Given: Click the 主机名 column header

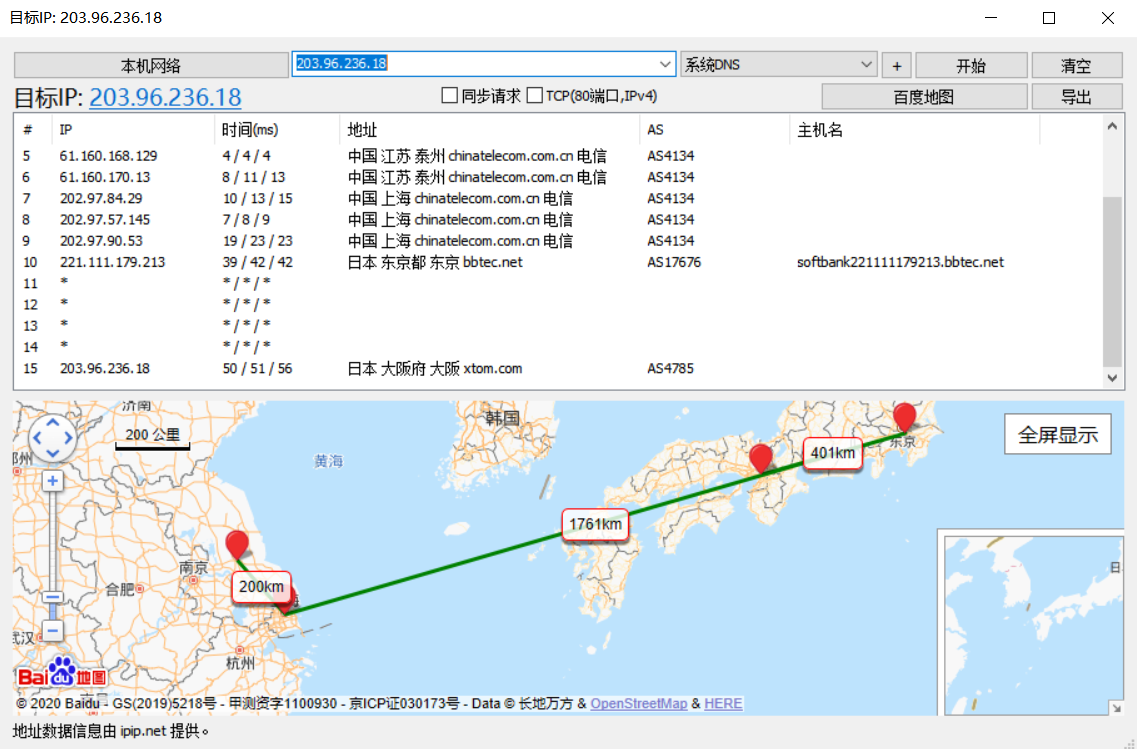Looking at the screenshot, I should [x=820, y=130].
